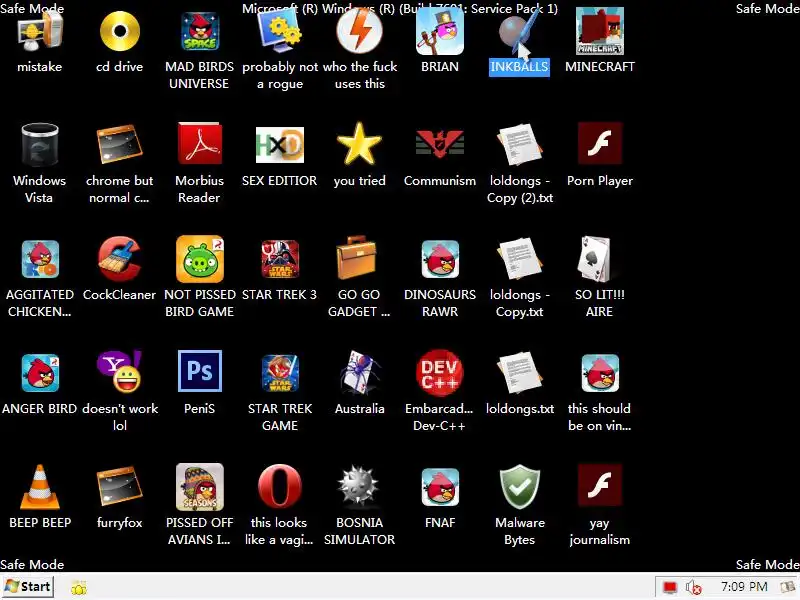This screenshot has height=600, width=800.
Task: Click the 'you tried' star icon
Action: coord(360,144)
